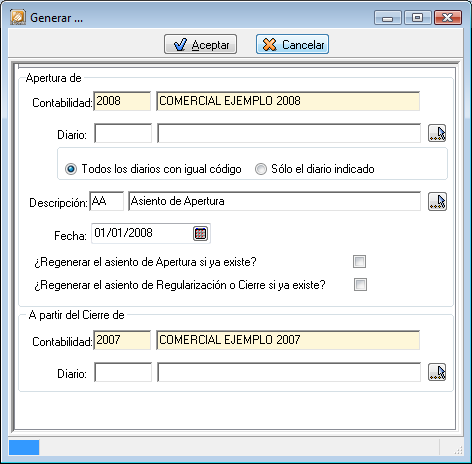Open lookup for Descripción field

[x=437, y=202]
